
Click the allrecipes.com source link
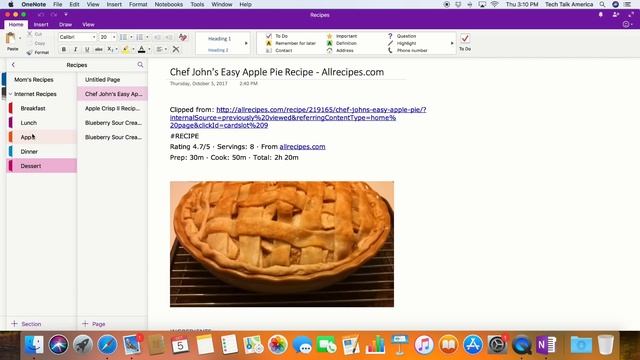click(302, 147)
